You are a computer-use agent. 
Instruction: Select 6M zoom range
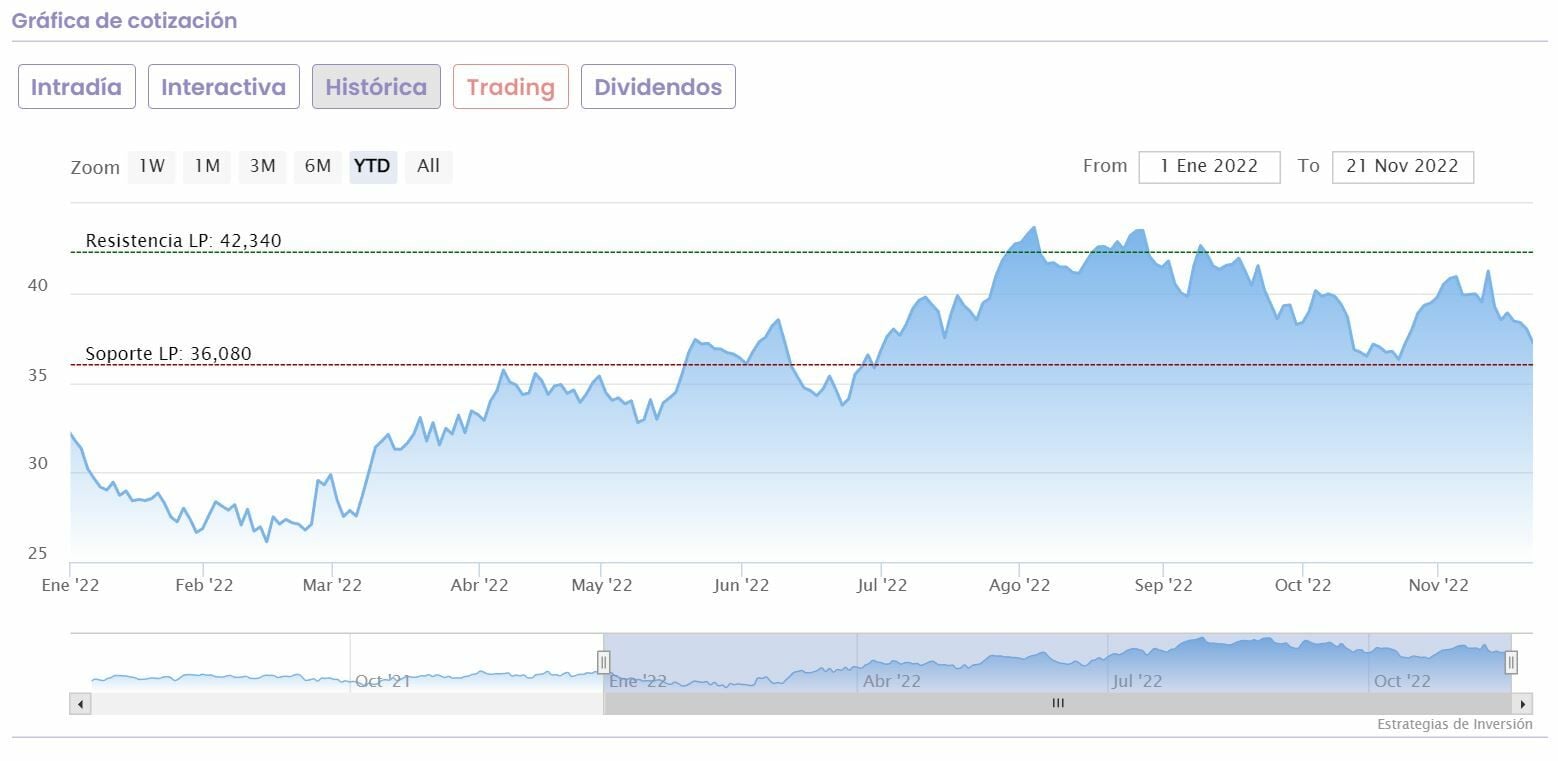[x=318, y=166]
